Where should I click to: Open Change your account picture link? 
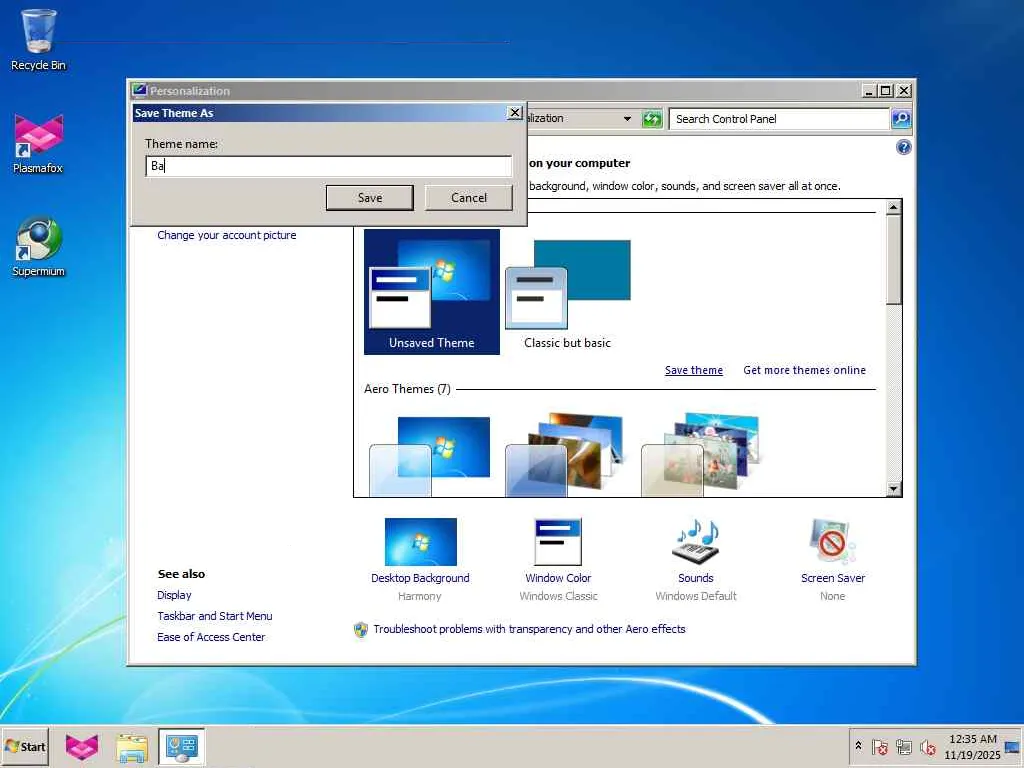pos(227,235)
